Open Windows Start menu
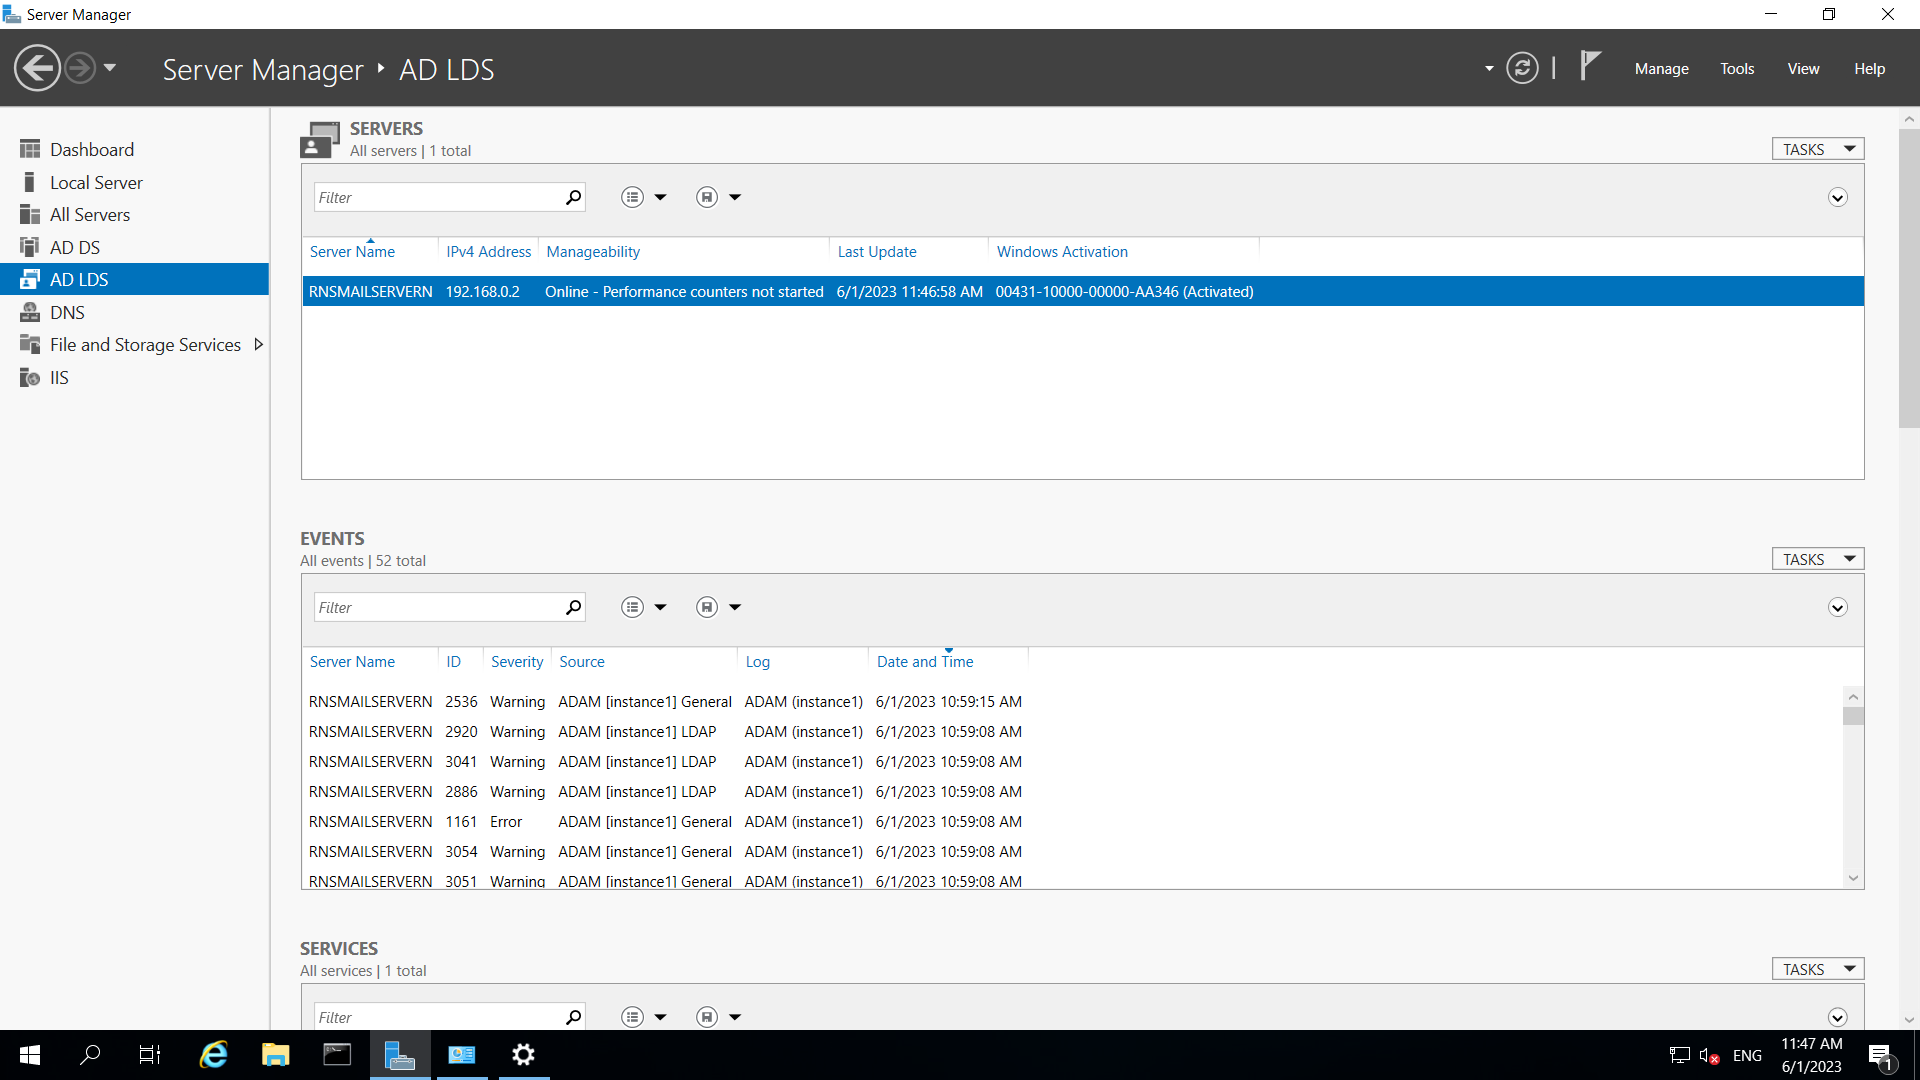1920x1080 pixels. (x=30, y=1055)
